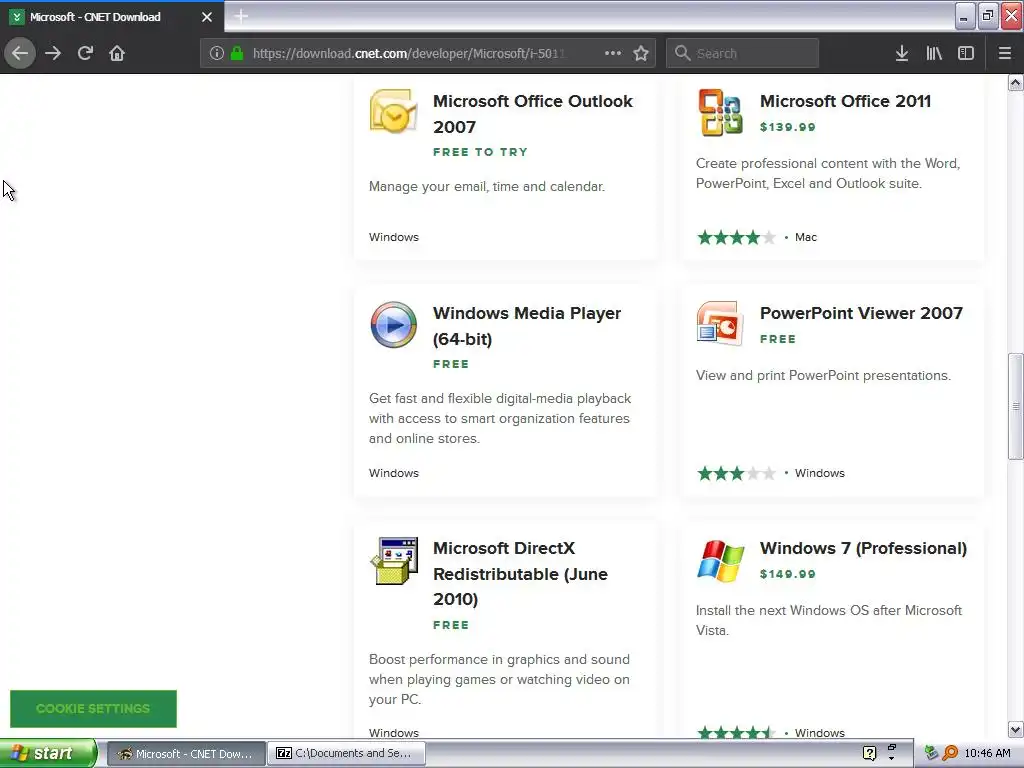Focus the browser Search box
Image resolution: width=1024 pixels, height=768 pixels.
[743, 53]
